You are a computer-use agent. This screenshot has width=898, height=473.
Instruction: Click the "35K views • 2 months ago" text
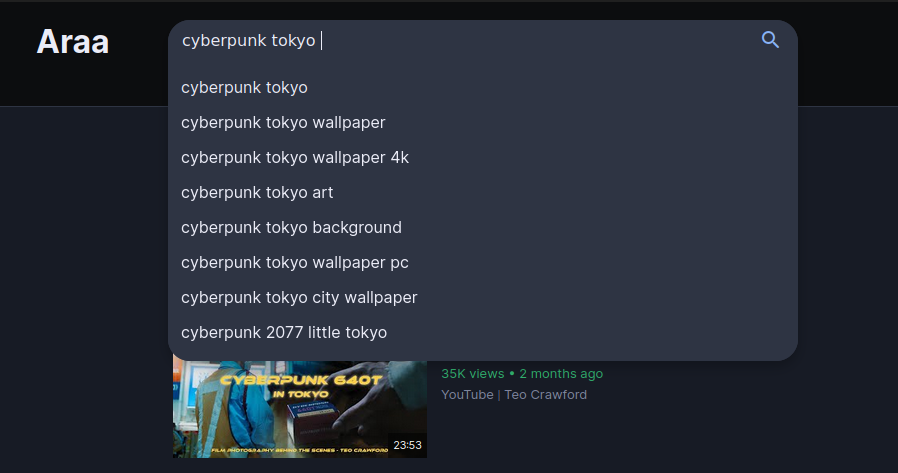(522, 374)
